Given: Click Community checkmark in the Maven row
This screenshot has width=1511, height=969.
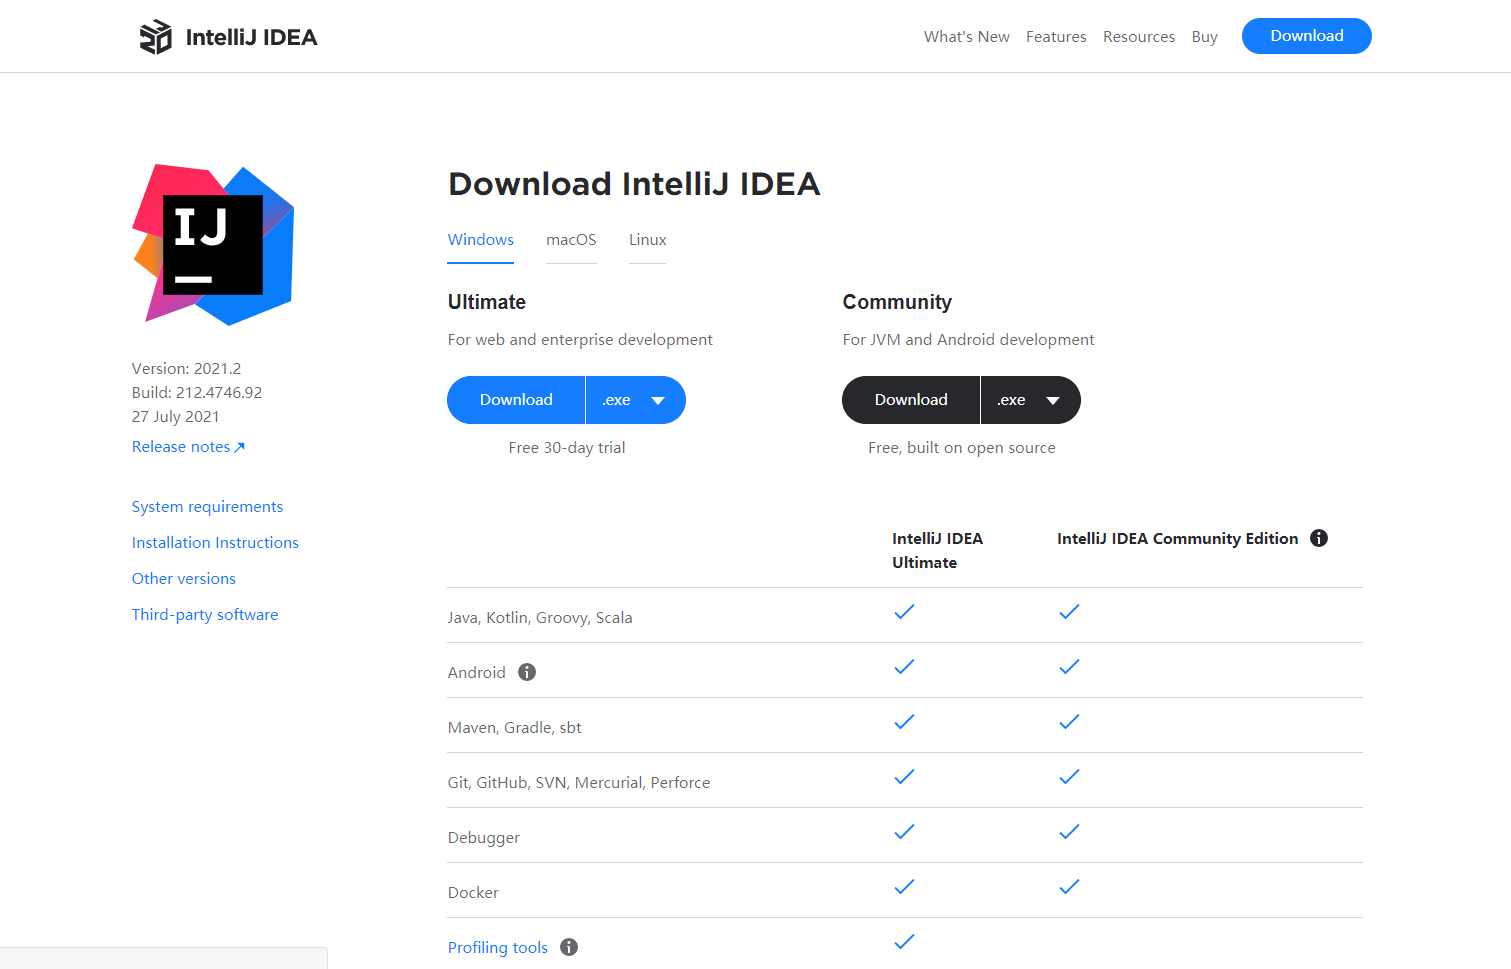Looking at the screenshot, I should pos(1069,722).
